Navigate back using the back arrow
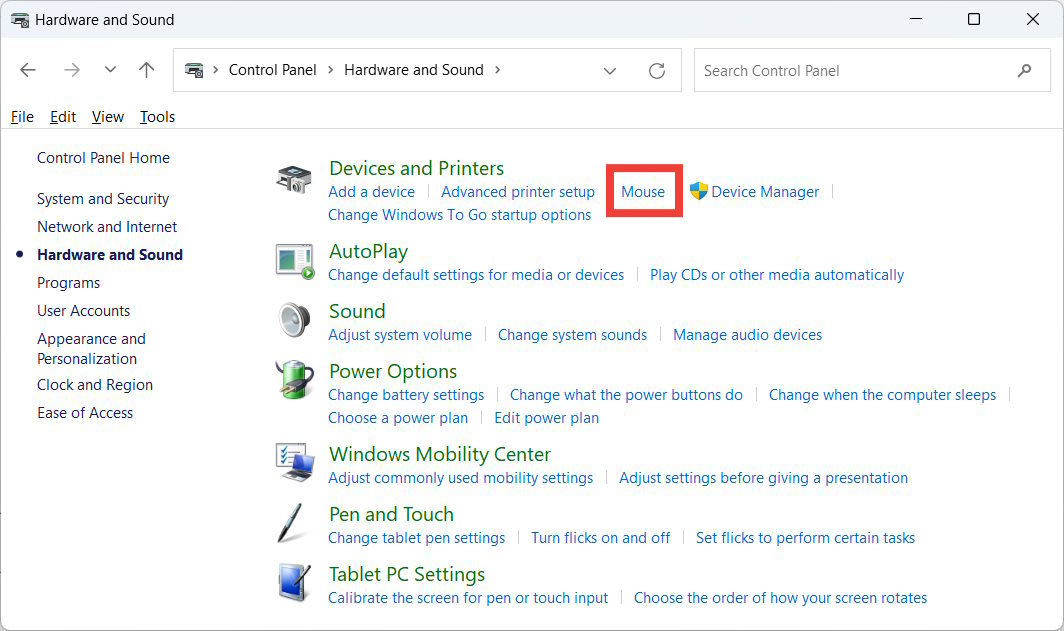 tap(28, 70)
